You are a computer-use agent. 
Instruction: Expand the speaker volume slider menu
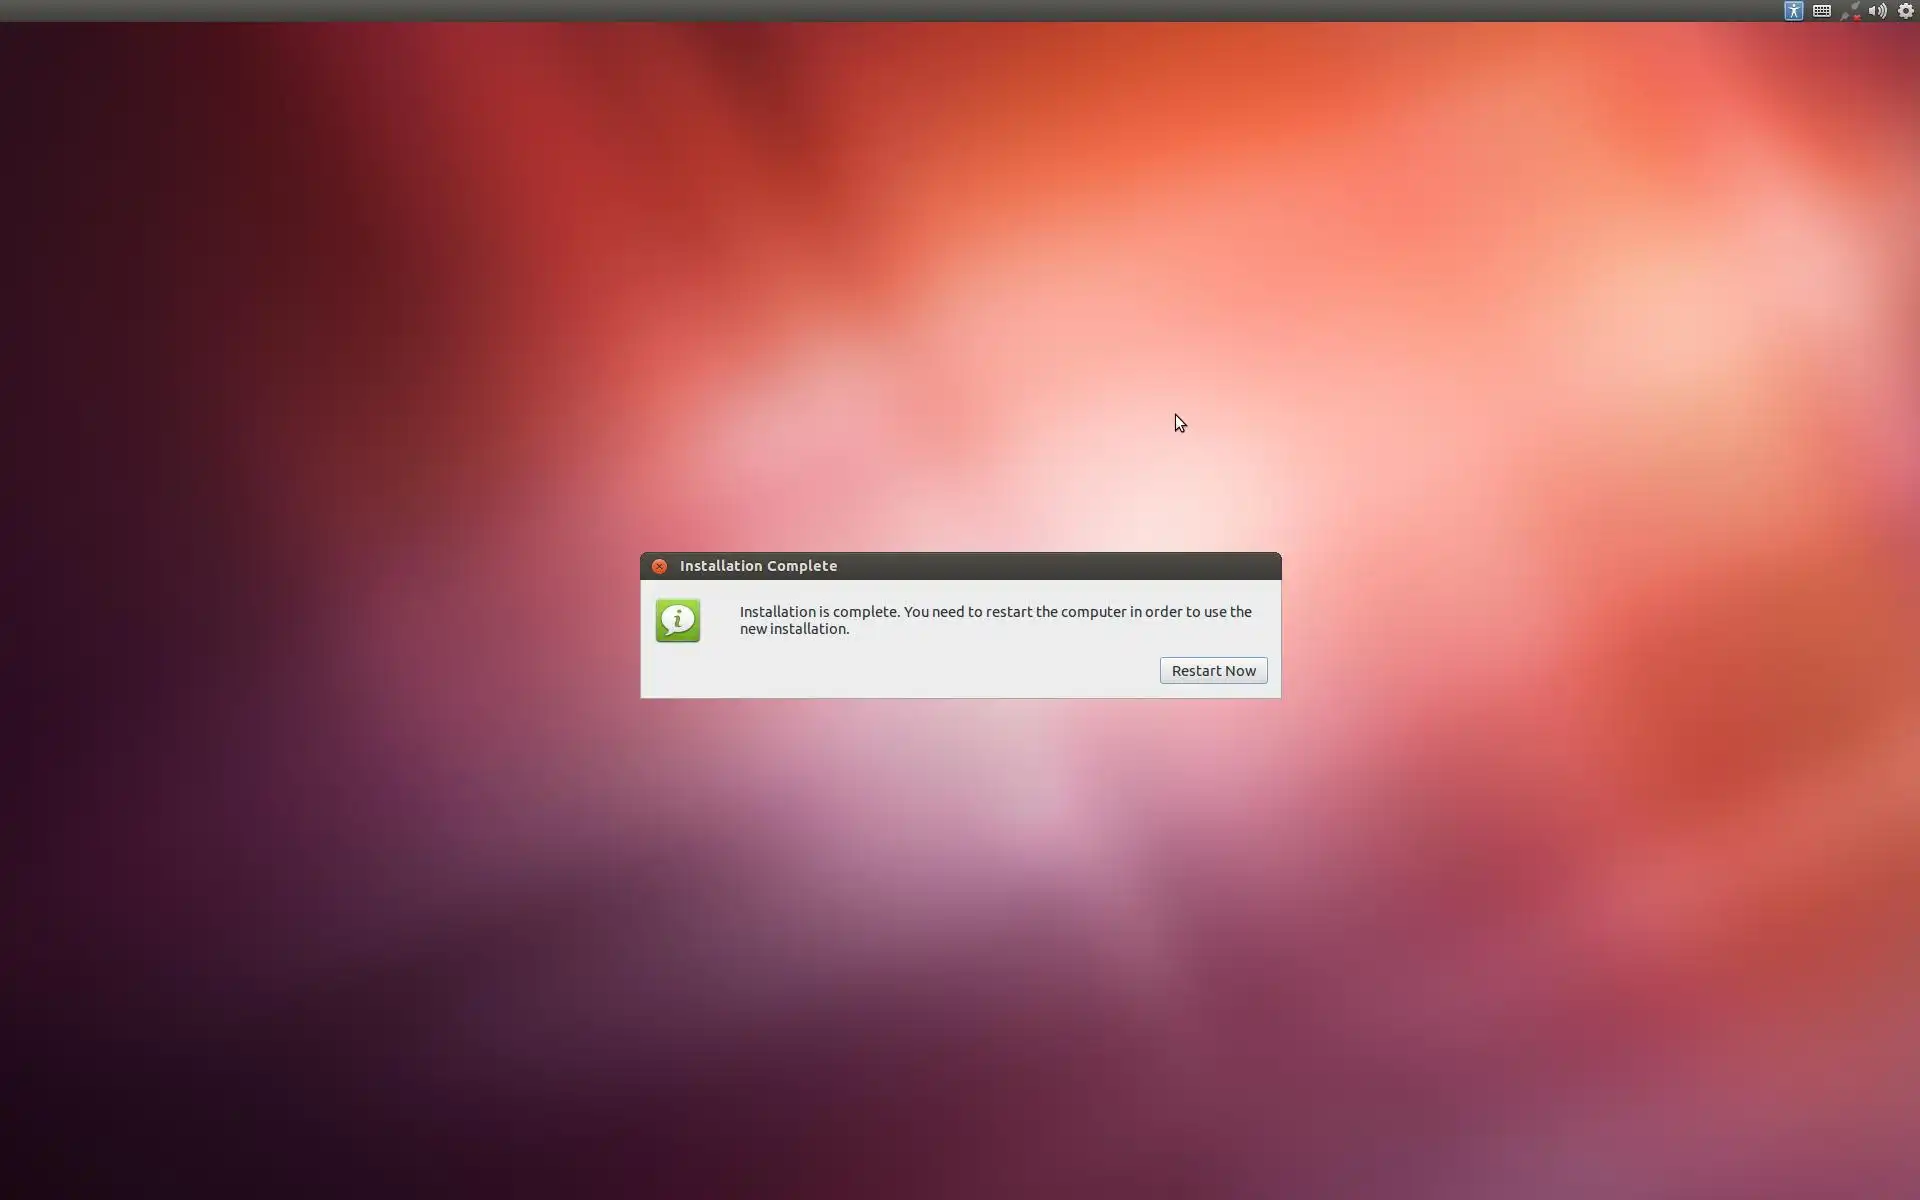pos(1877,11)
